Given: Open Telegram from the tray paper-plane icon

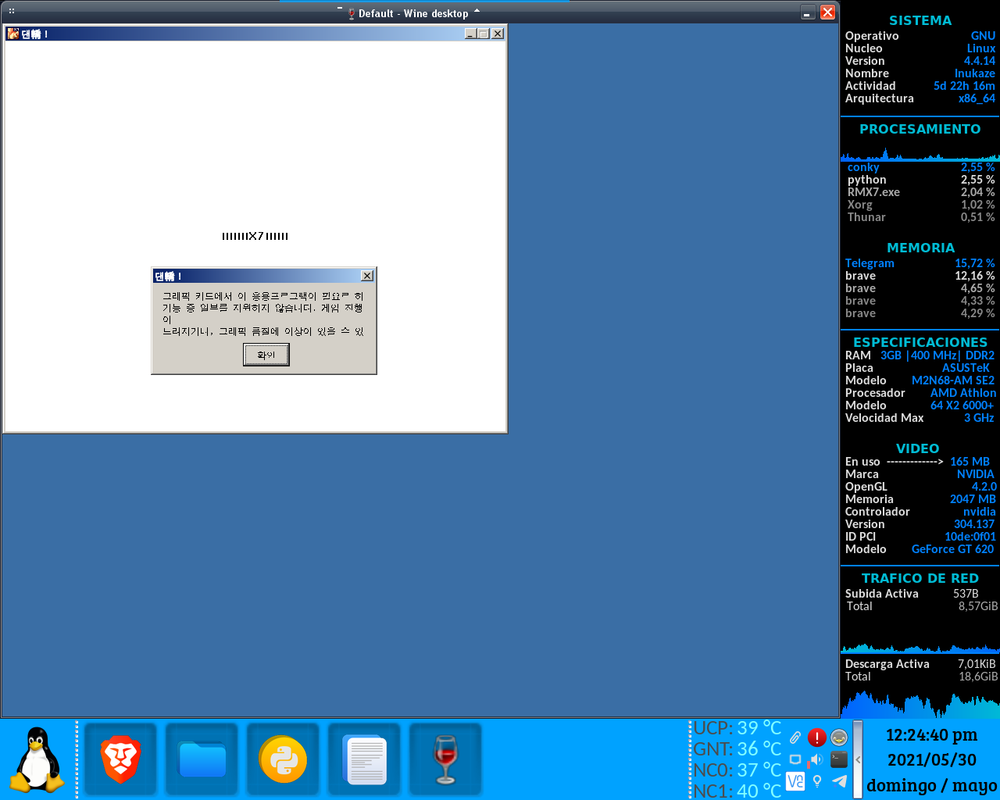Looking at the screenshot, I should point(839,781).
